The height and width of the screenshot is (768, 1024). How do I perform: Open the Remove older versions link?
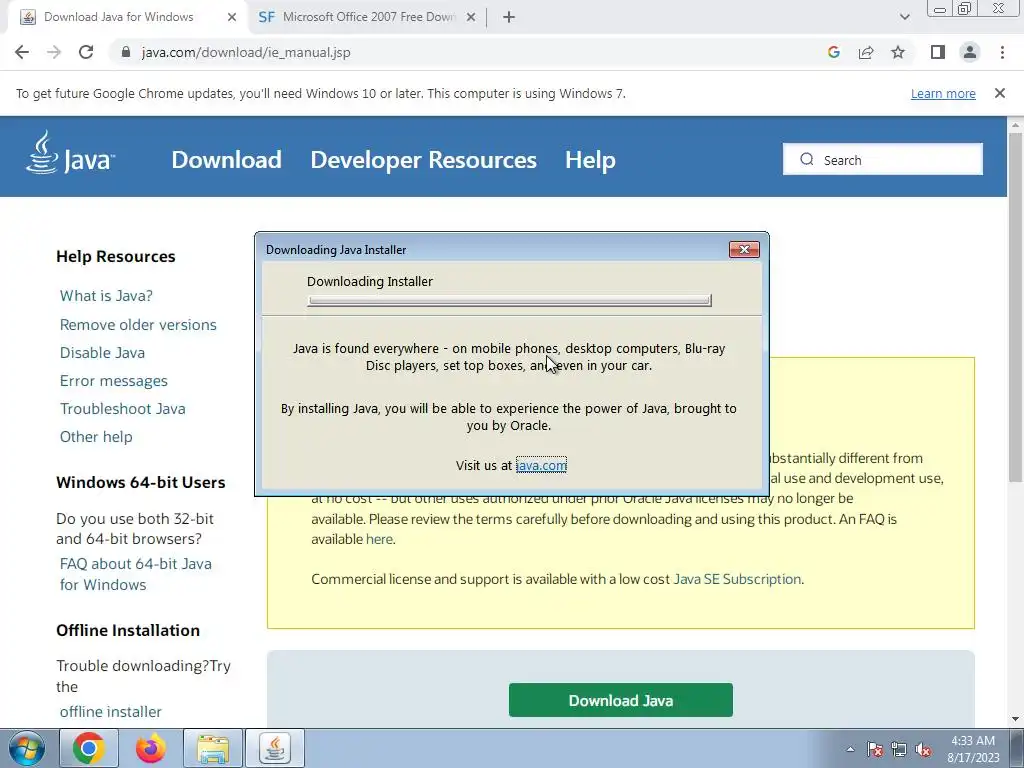[x=138, y=325]
